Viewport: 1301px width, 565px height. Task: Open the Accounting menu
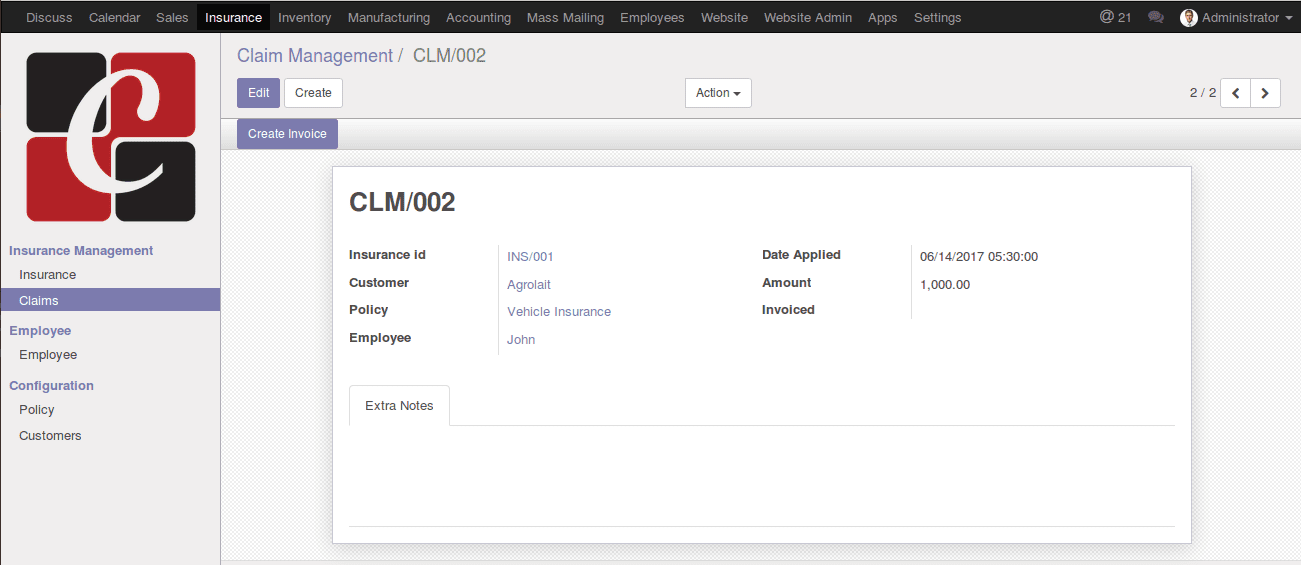coord(478,17)
